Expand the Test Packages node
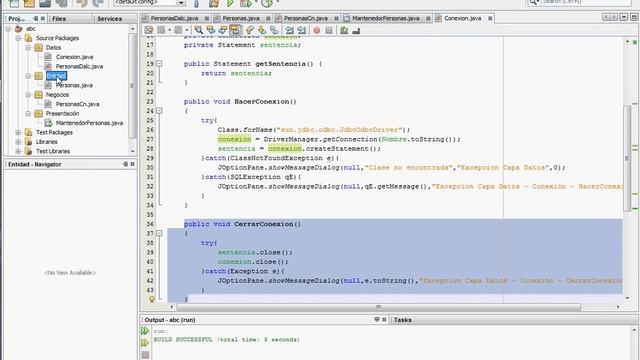640x360 pixels. coord(18,132)
